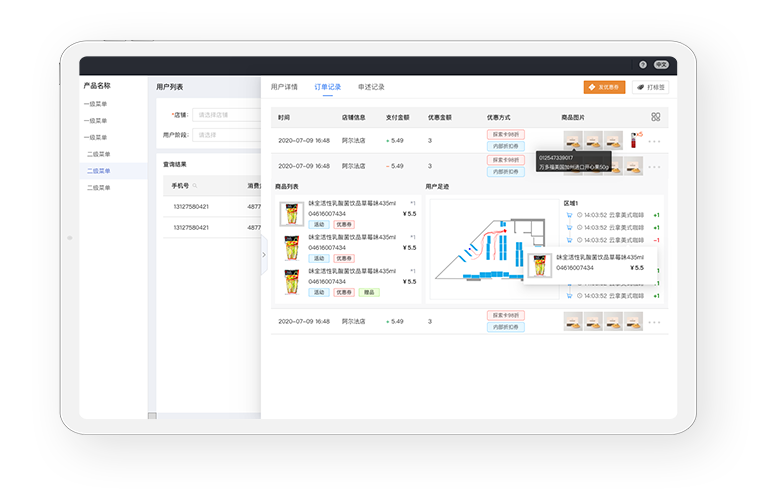Click the search icon beside 手机号 column
The image size is (760, 500).
click(195, 186)
